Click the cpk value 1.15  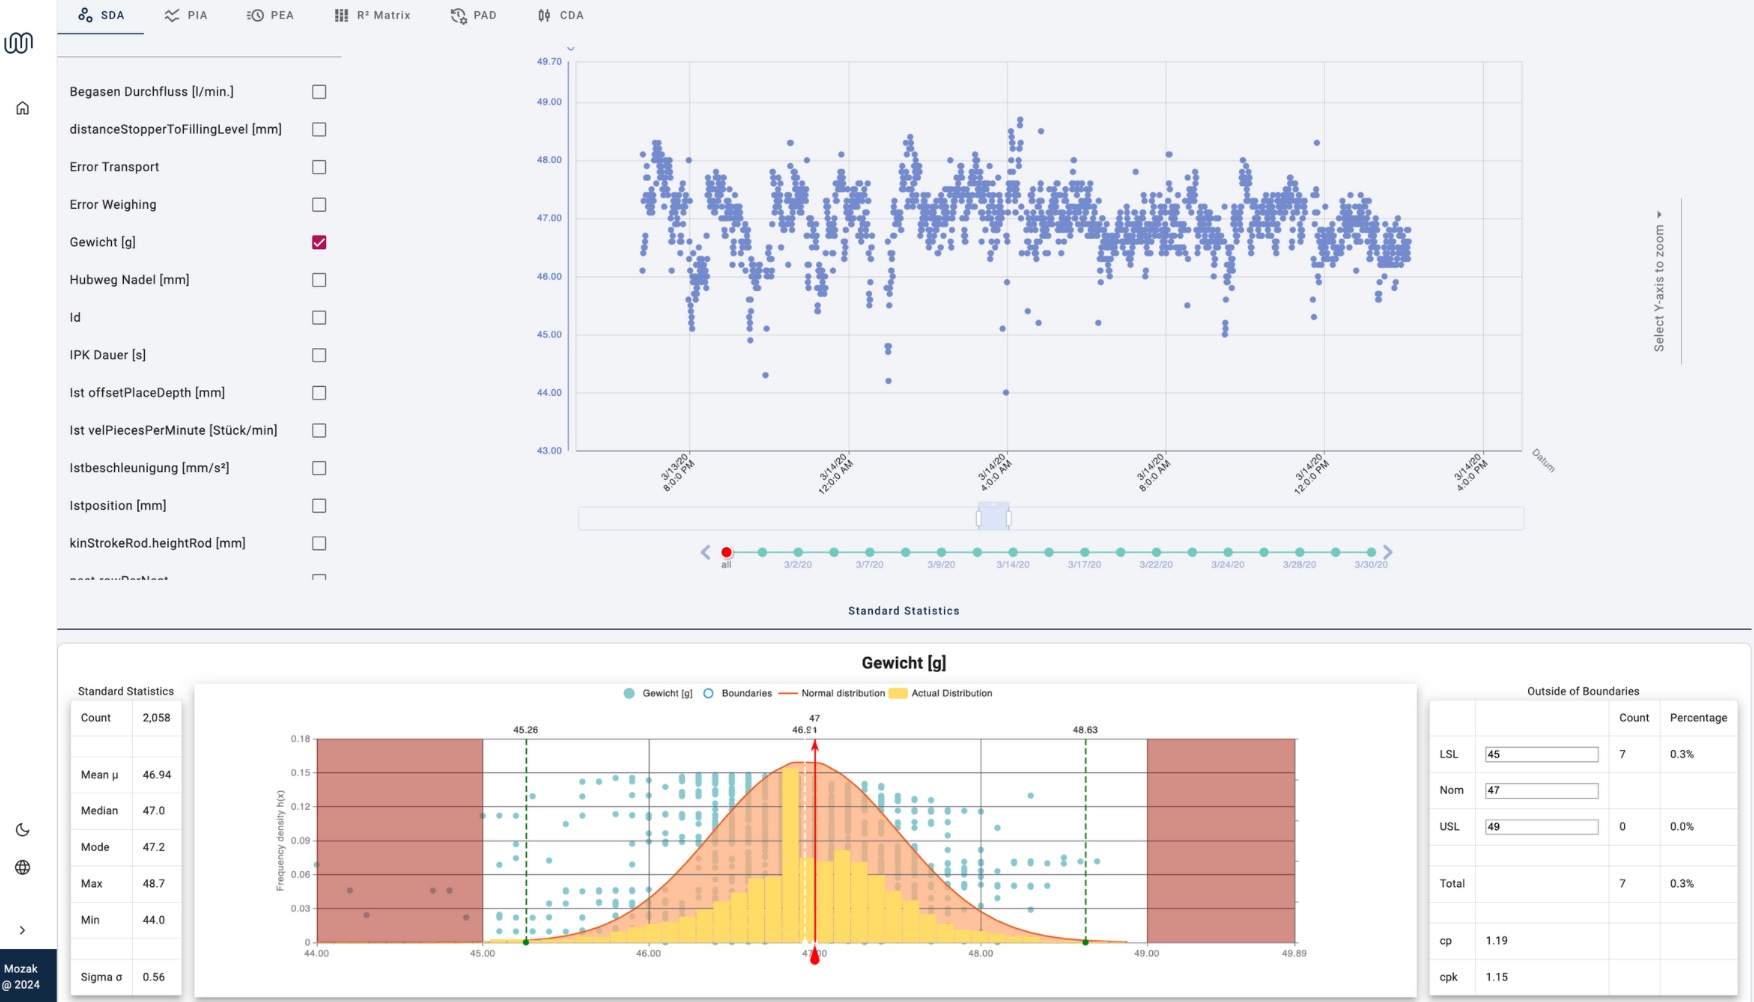coord(1496,977)
